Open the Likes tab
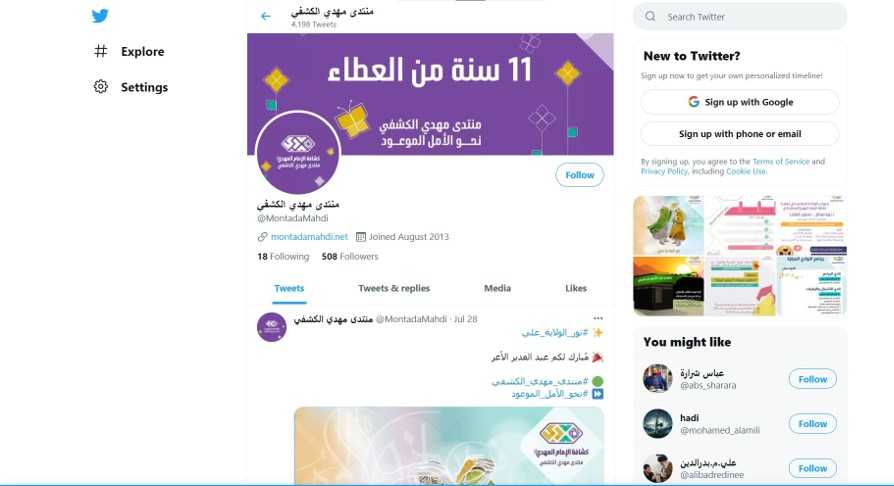This screenshot has width=894, height=486. (576, 289)
